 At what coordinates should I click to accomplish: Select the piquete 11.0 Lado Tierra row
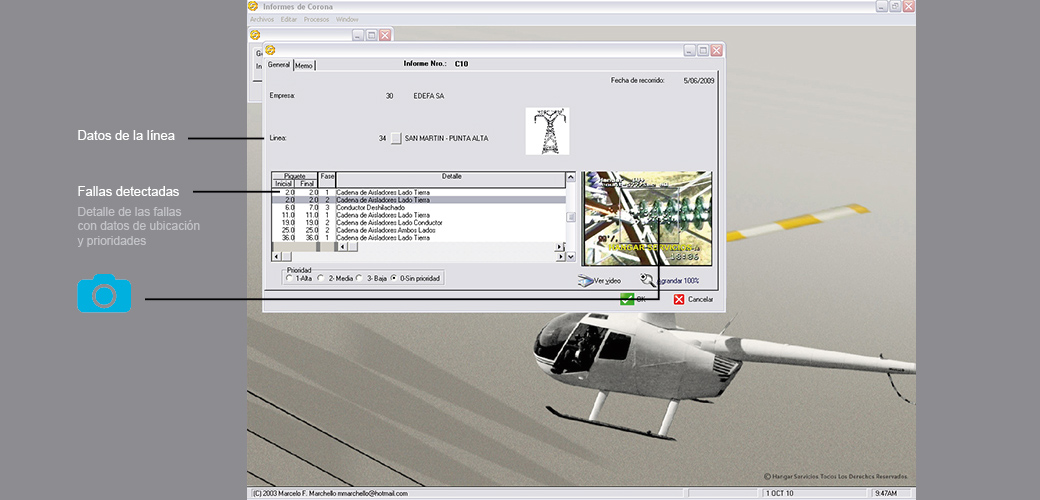418,215
